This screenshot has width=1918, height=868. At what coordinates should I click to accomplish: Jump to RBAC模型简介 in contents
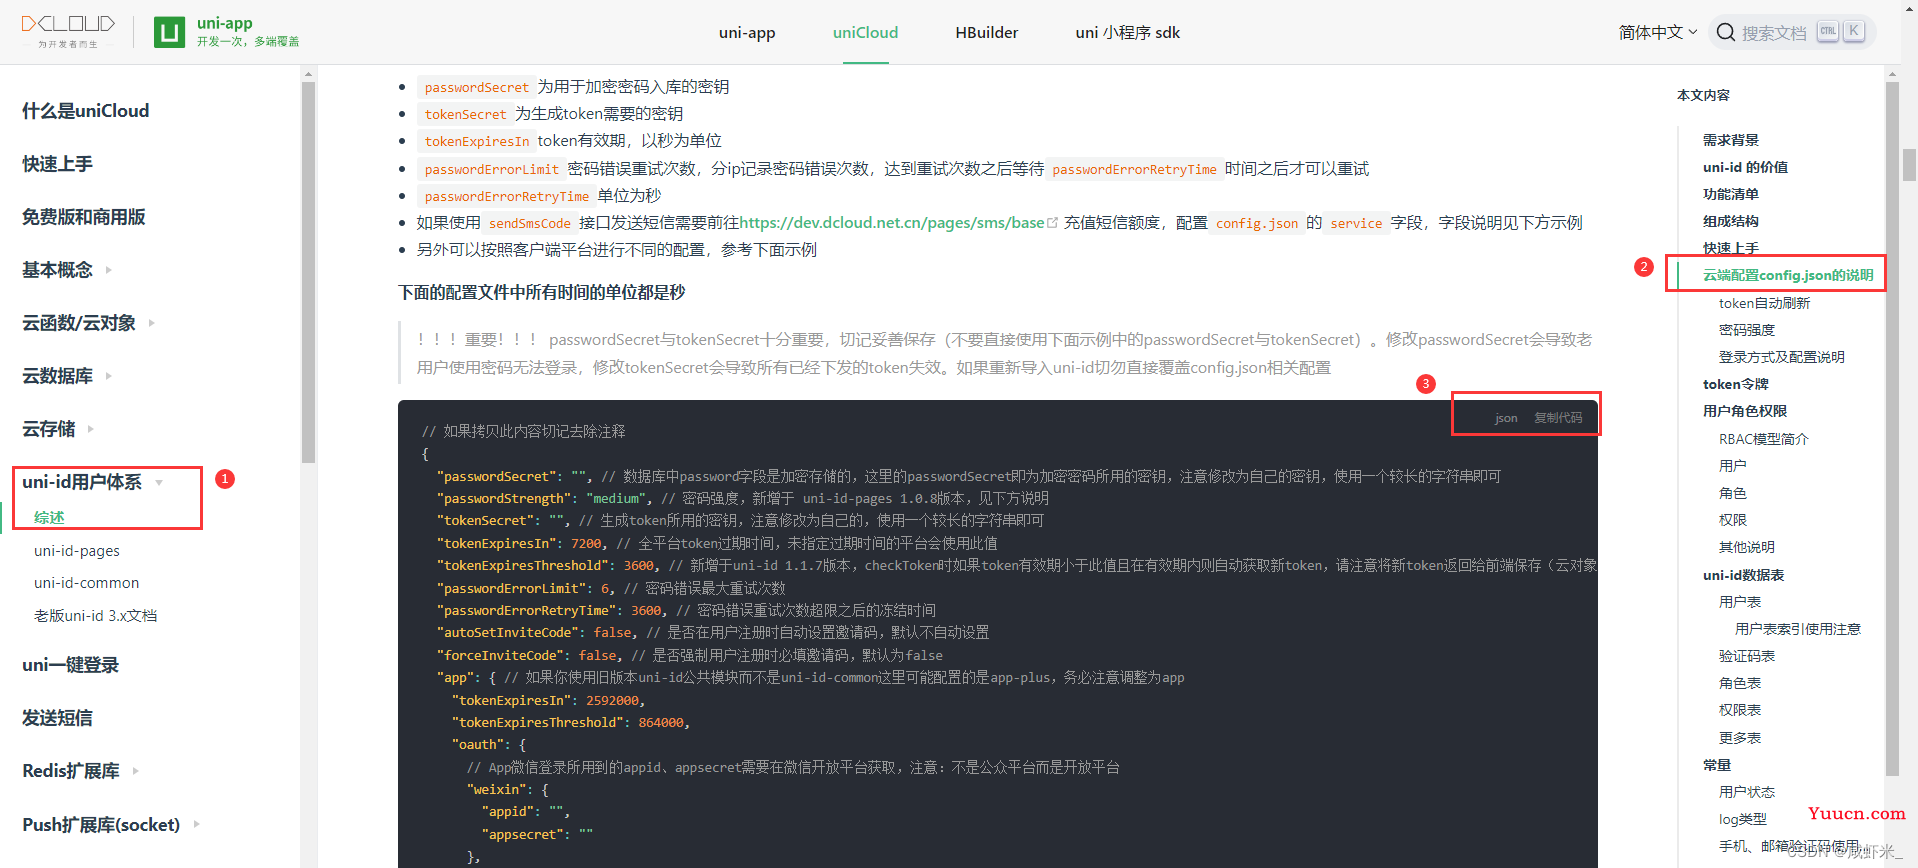point(1764,439)
